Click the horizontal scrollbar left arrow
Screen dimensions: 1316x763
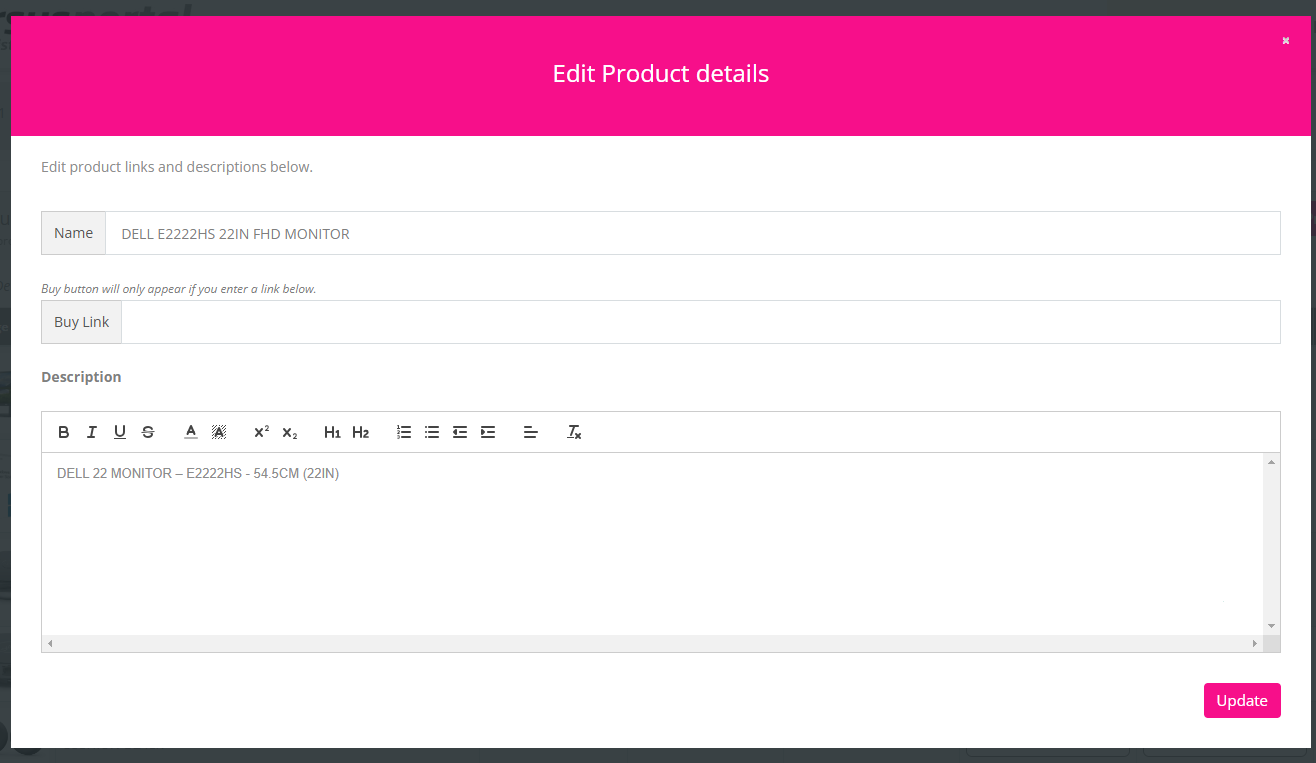(x=50, y=644)
